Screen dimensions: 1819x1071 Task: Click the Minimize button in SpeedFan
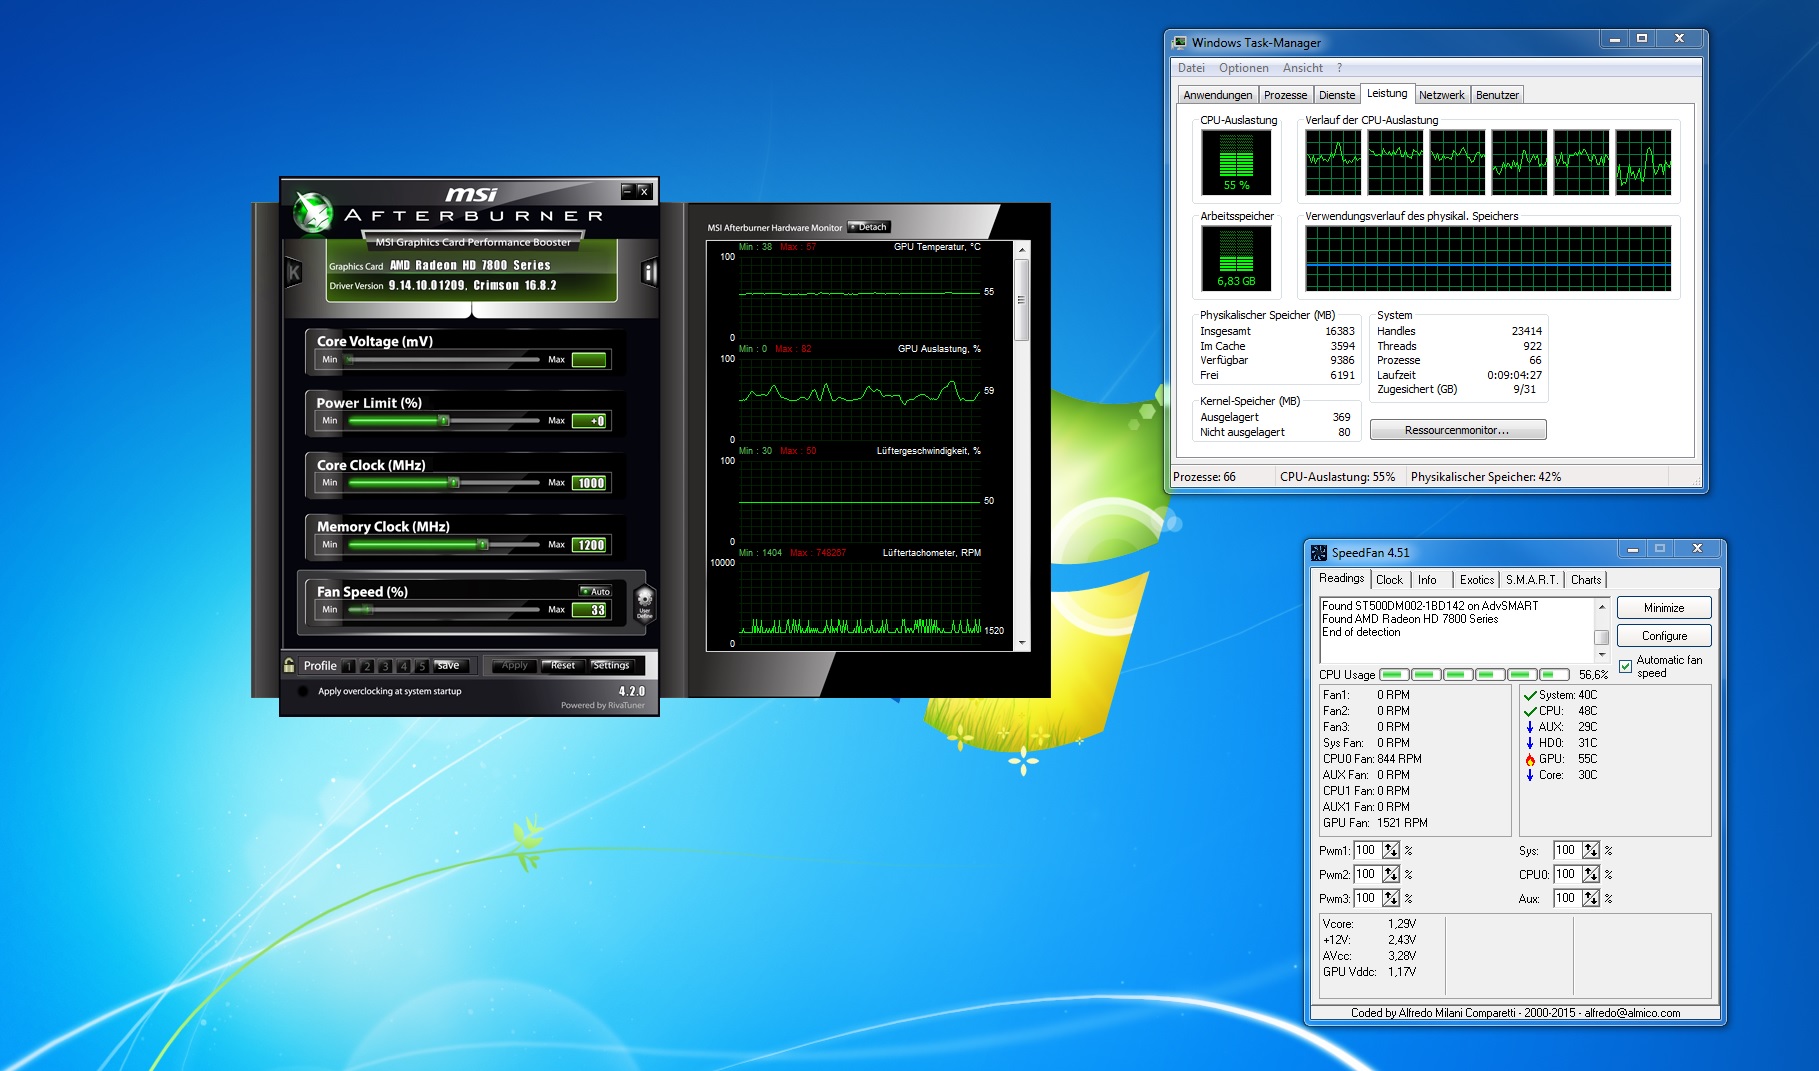pyautogui.click(x=1663, y=608)
